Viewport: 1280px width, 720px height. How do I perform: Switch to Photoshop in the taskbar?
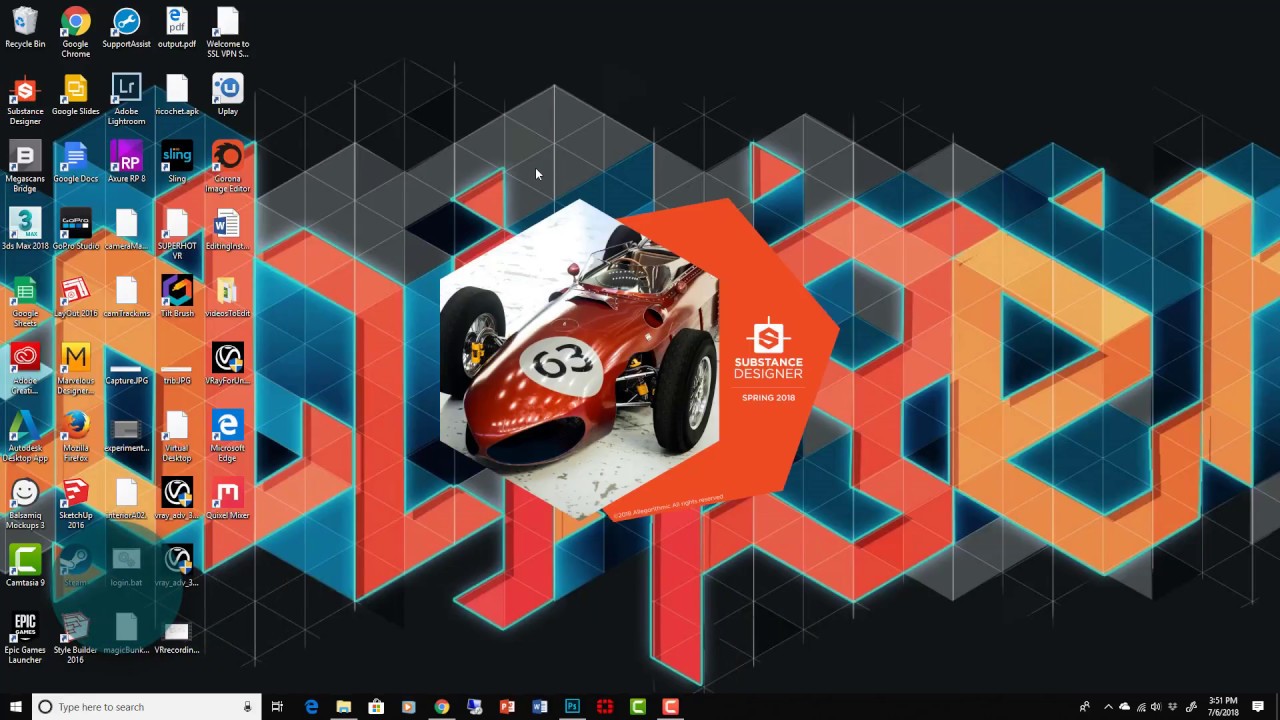pos(572,707)
